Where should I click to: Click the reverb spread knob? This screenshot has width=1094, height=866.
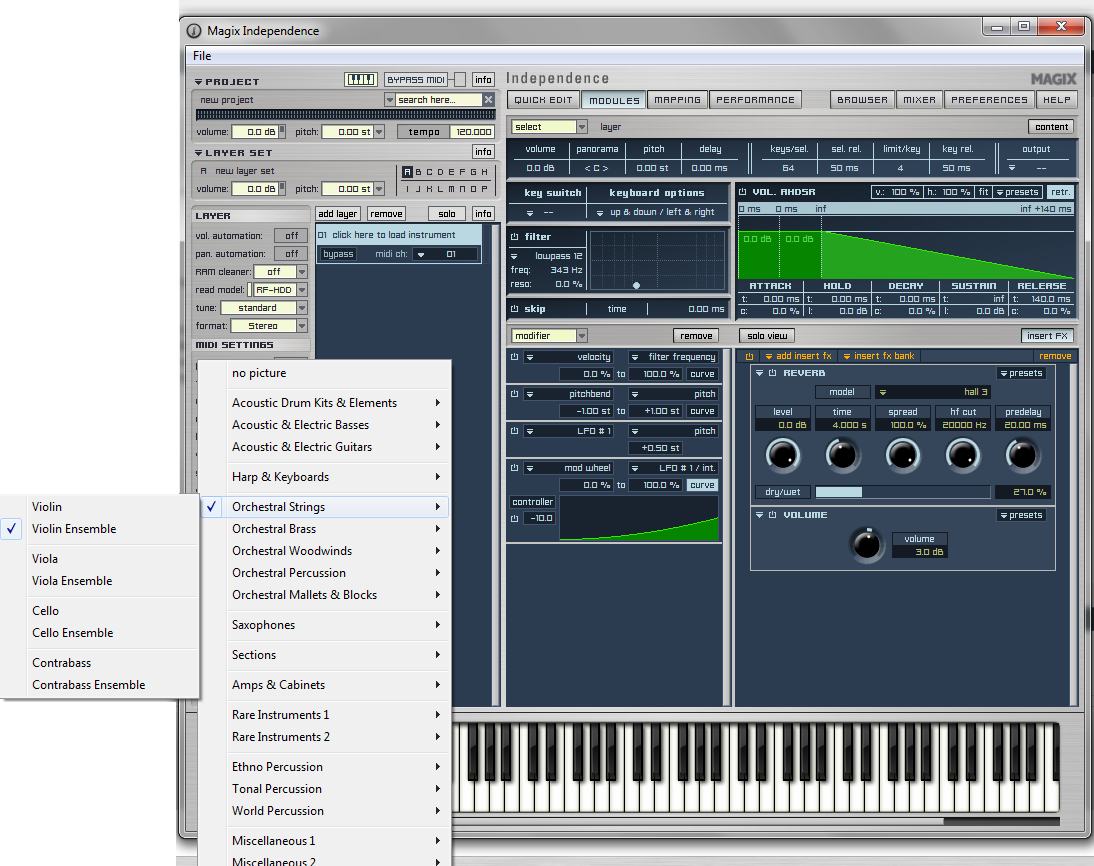[902, 455]
